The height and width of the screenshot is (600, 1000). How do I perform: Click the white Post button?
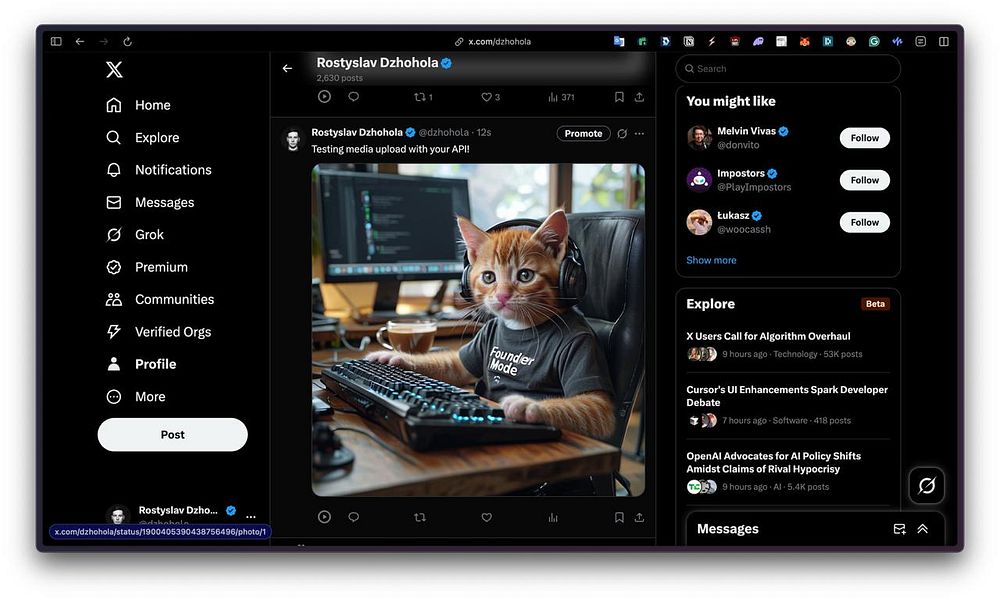click(x=172, y=435)
